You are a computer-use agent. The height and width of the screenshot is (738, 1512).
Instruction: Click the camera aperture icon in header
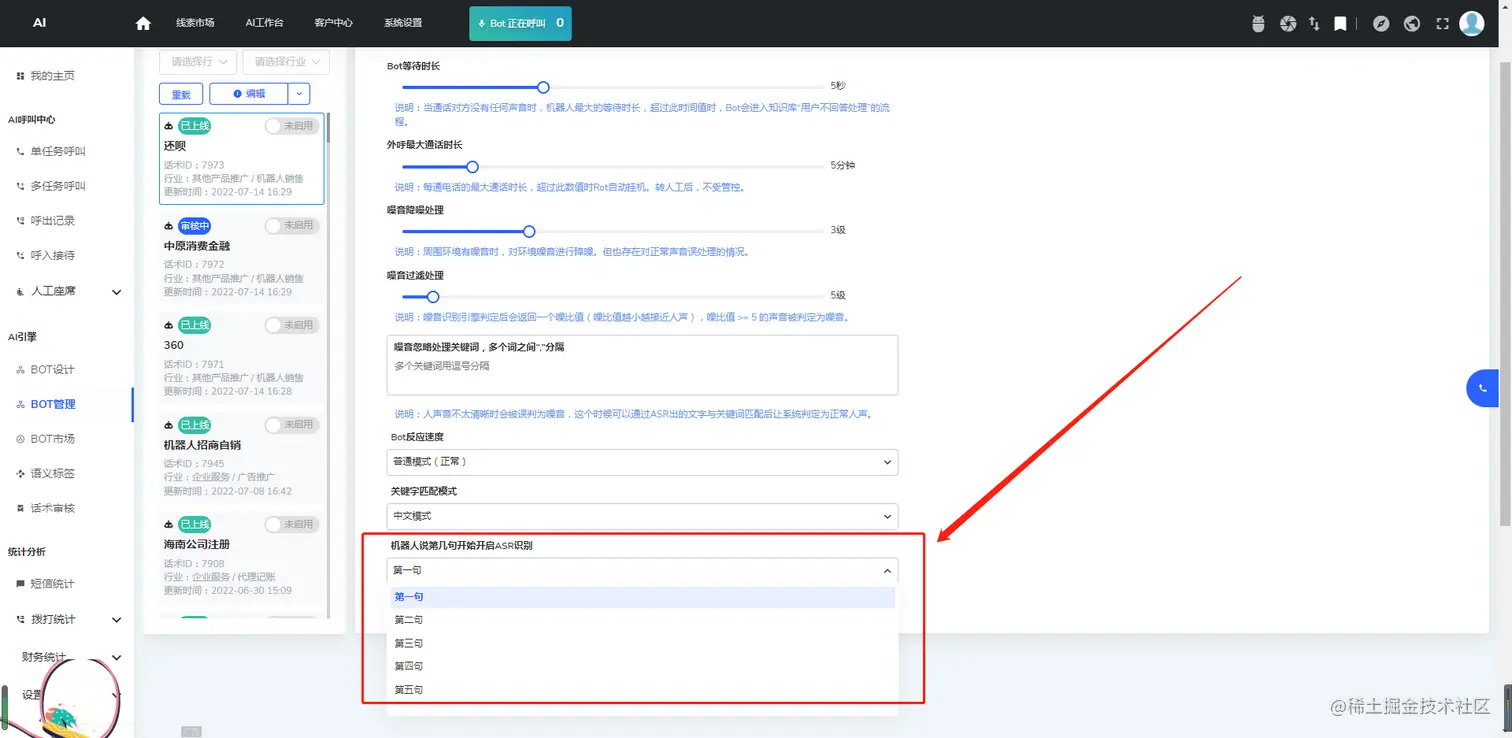coord(1288,23)
